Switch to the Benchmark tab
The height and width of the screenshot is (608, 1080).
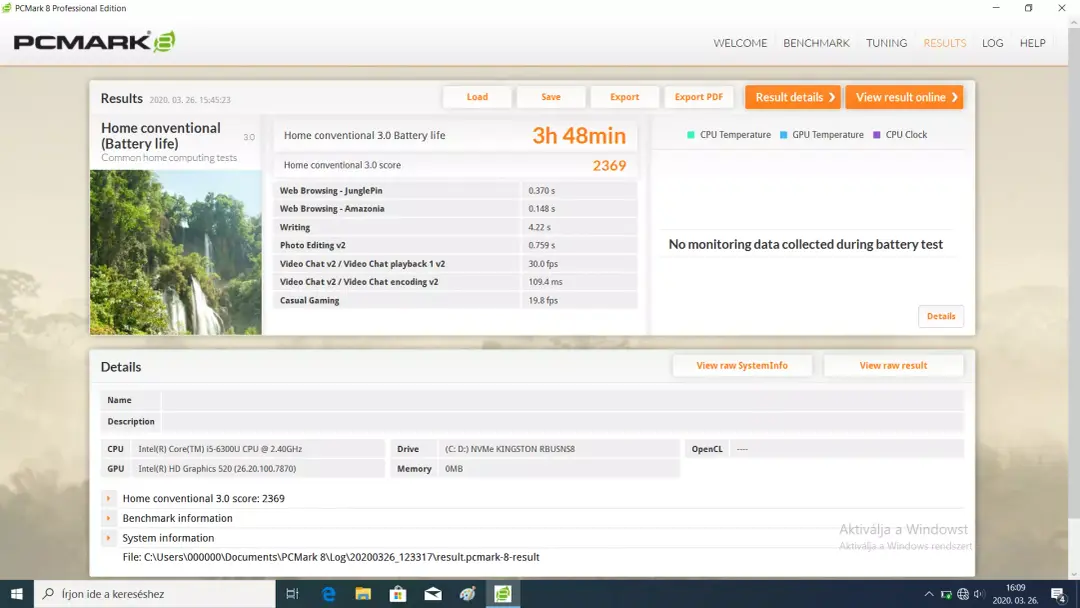816,43
